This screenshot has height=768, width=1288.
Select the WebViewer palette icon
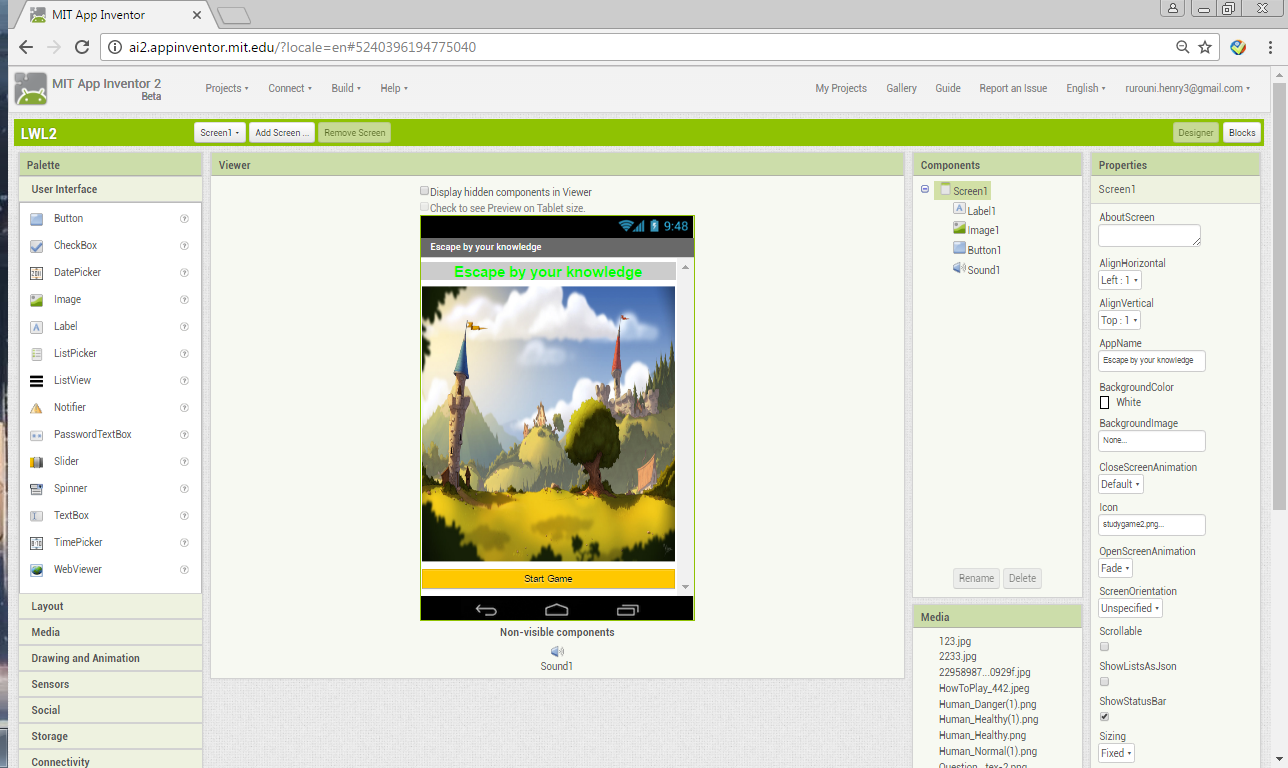(37, 570)
